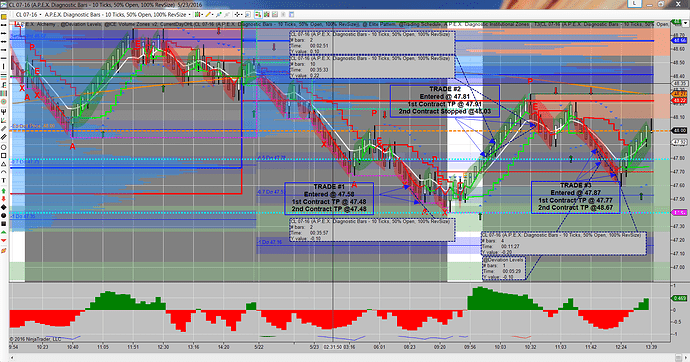690x362 pixels.
Task: Select the rectangle drawing tool
Action: point(4,155)
